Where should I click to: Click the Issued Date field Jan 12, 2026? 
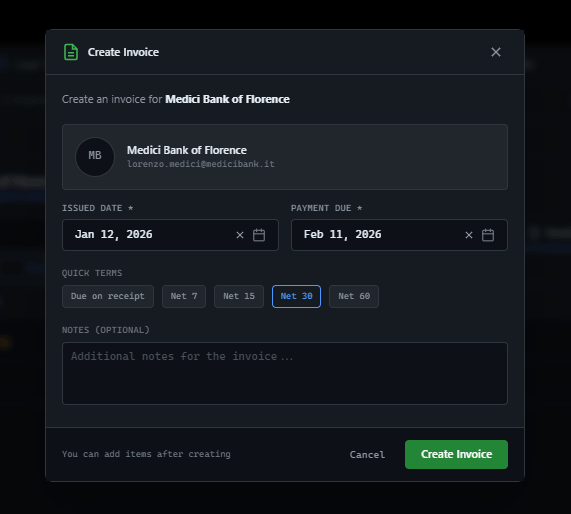[x=170, y=235]
